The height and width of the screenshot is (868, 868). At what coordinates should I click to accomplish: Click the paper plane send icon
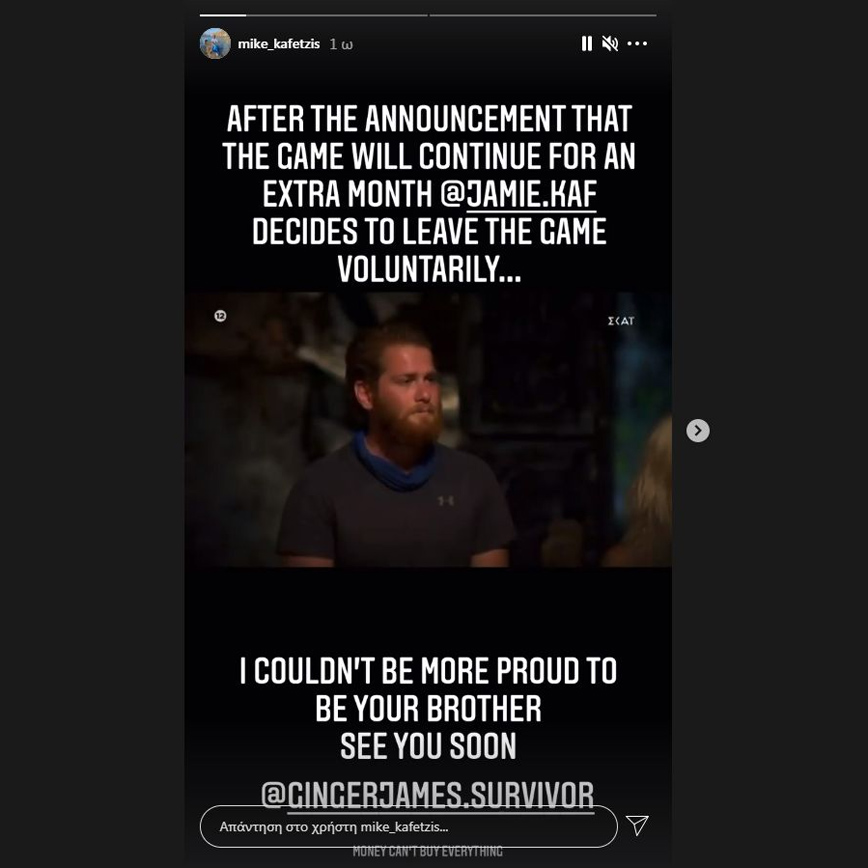coord(637,825)
